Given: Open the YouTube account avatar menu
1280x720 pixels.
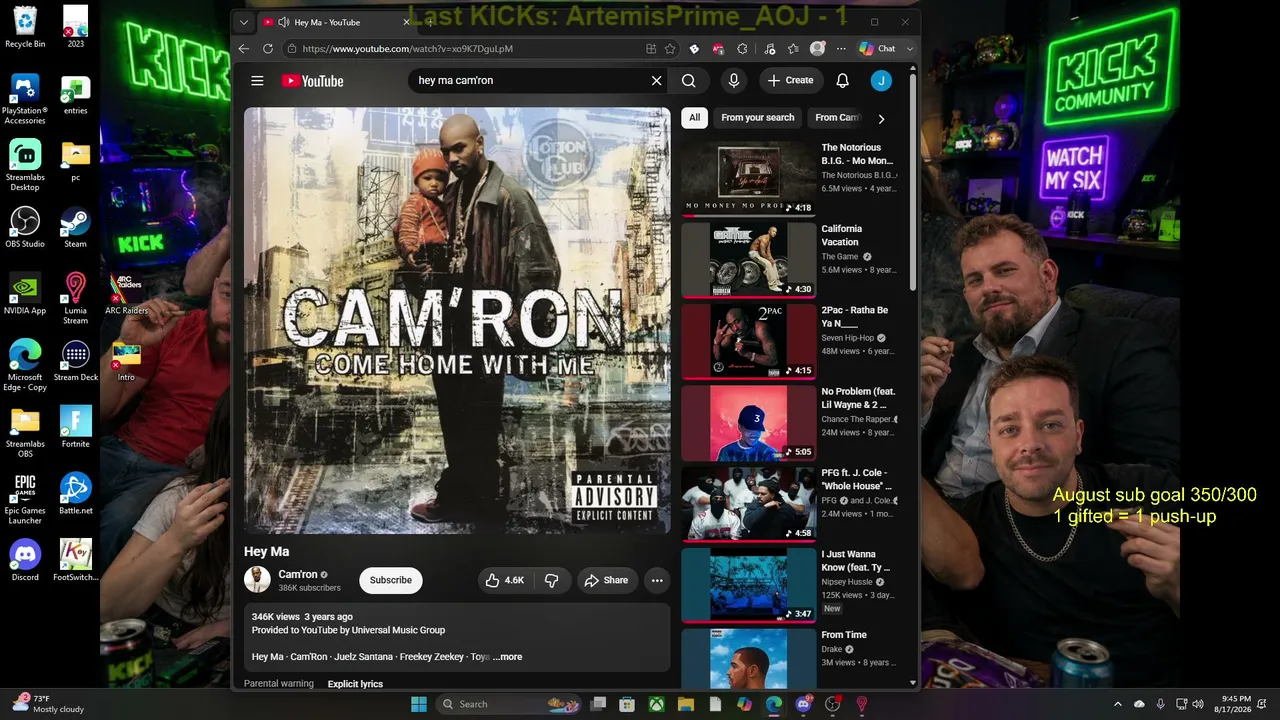Looking at the screenshot, I should tap(881, 81).
